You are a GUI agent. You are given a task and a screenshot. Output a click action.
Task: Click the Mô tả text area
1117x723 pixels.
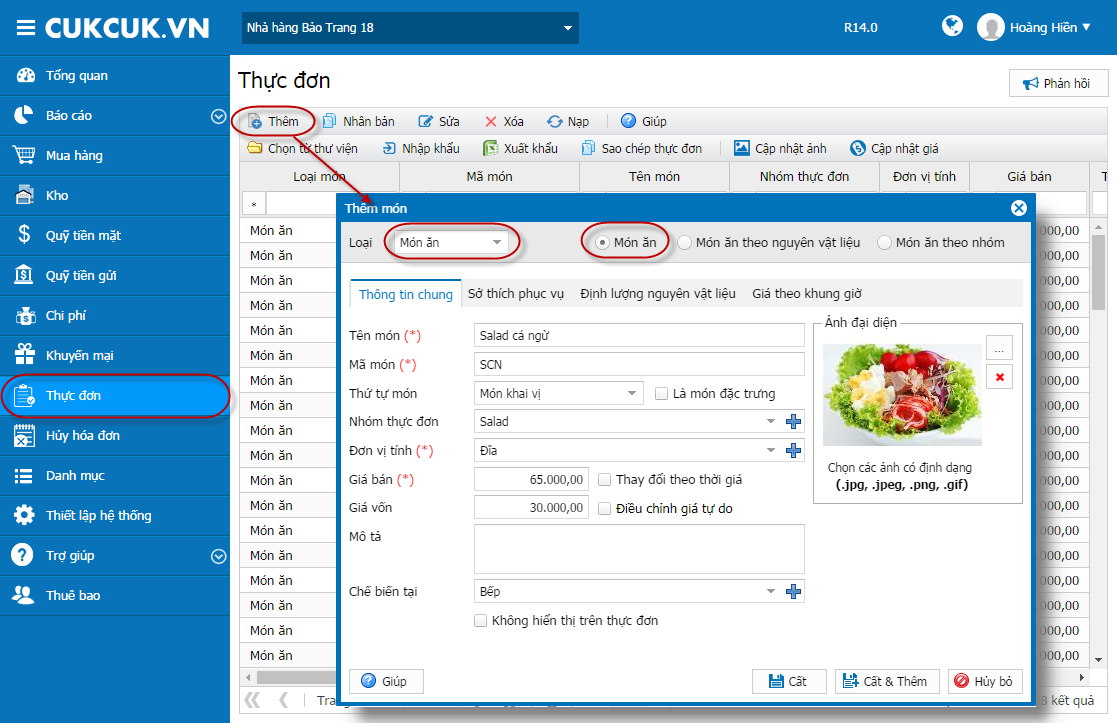pyautogui.click(x=639, y=548)
